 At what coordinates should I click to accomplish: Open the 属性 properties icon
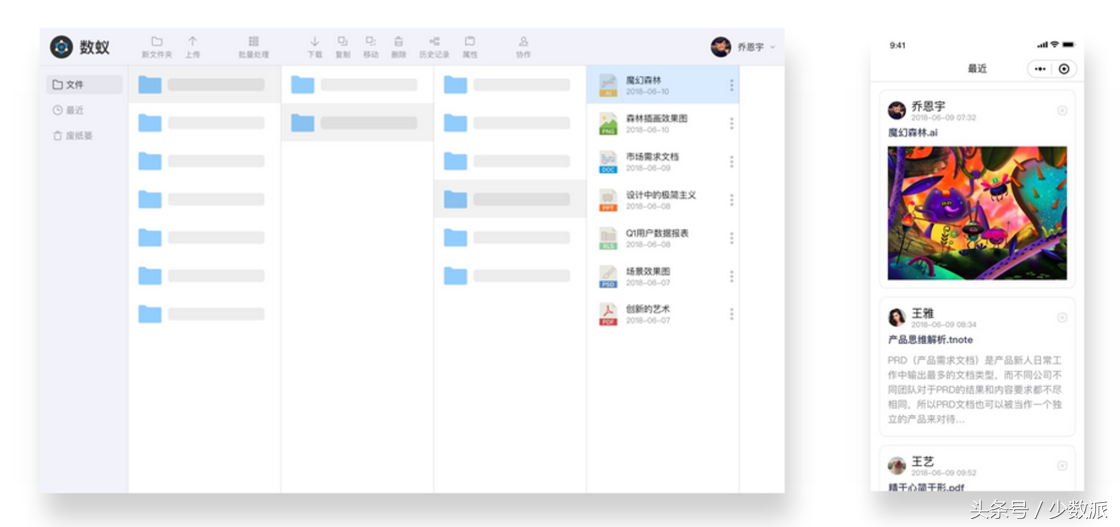coord(469,41)
